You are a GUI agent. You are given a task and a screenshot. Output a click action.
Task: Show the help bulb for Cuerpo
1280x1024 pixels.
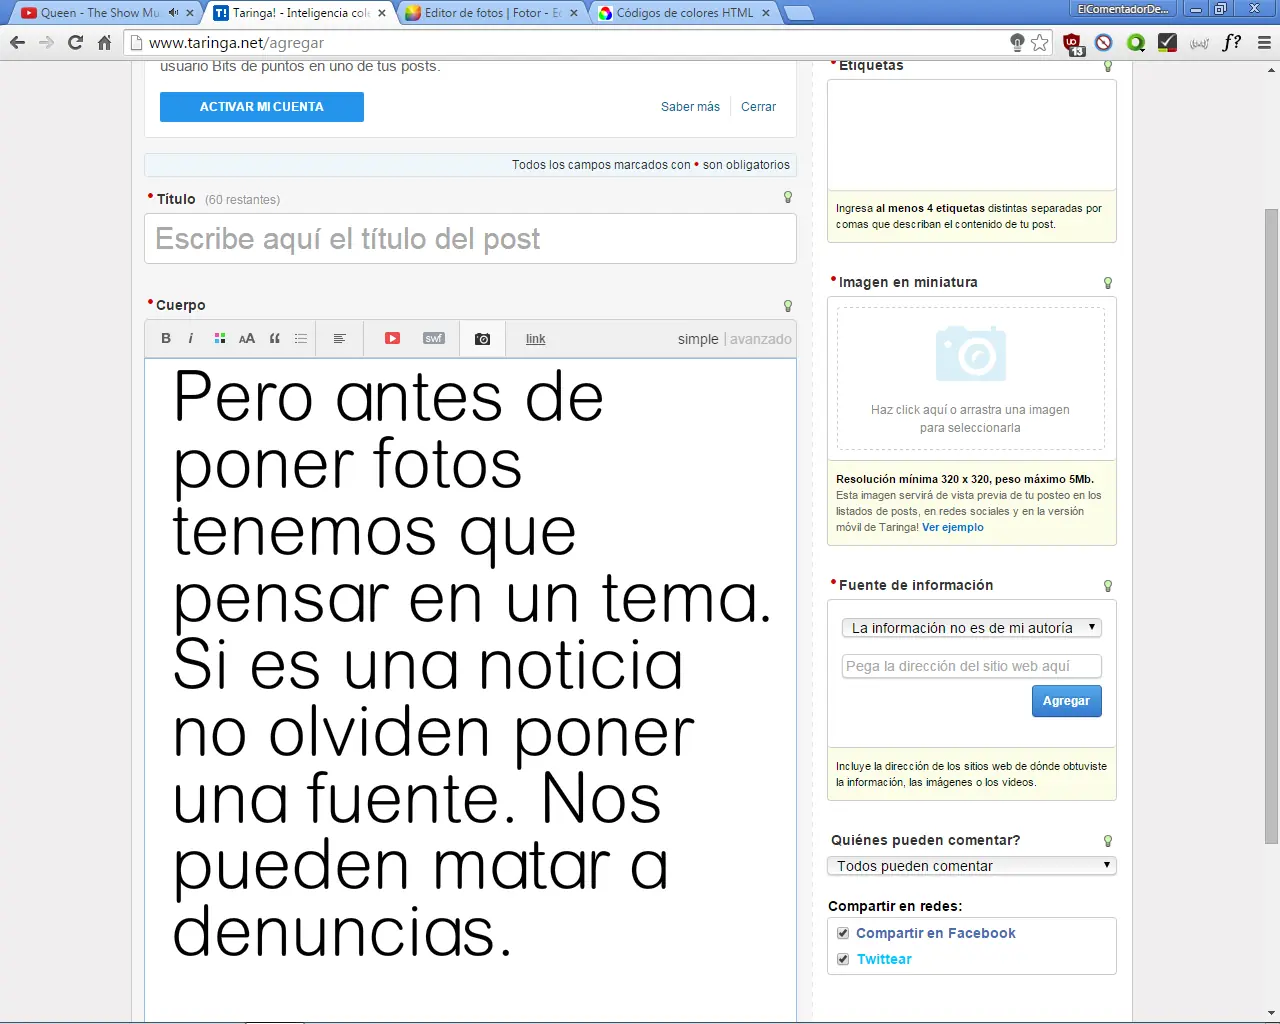(x=788, y=306)
